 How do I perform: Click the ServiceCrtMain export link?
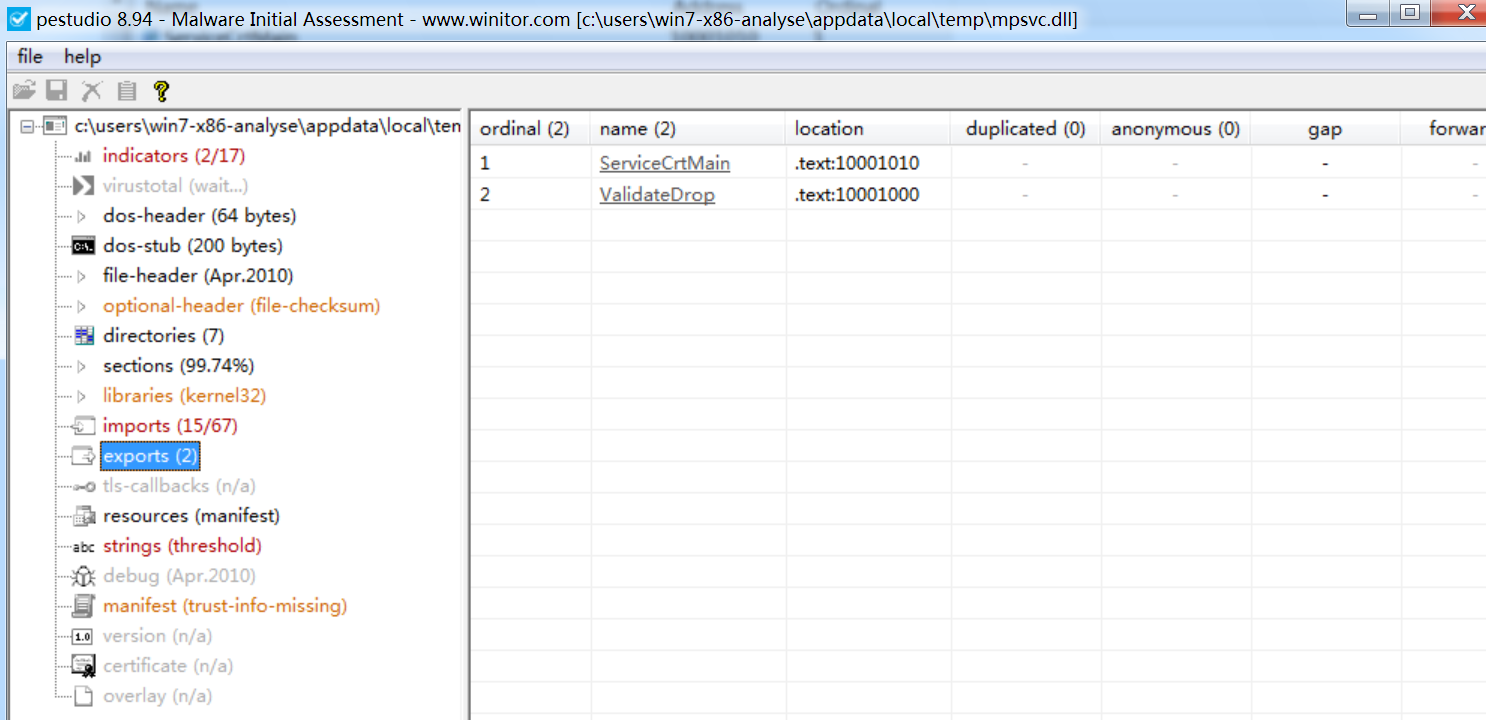(665, 163)
